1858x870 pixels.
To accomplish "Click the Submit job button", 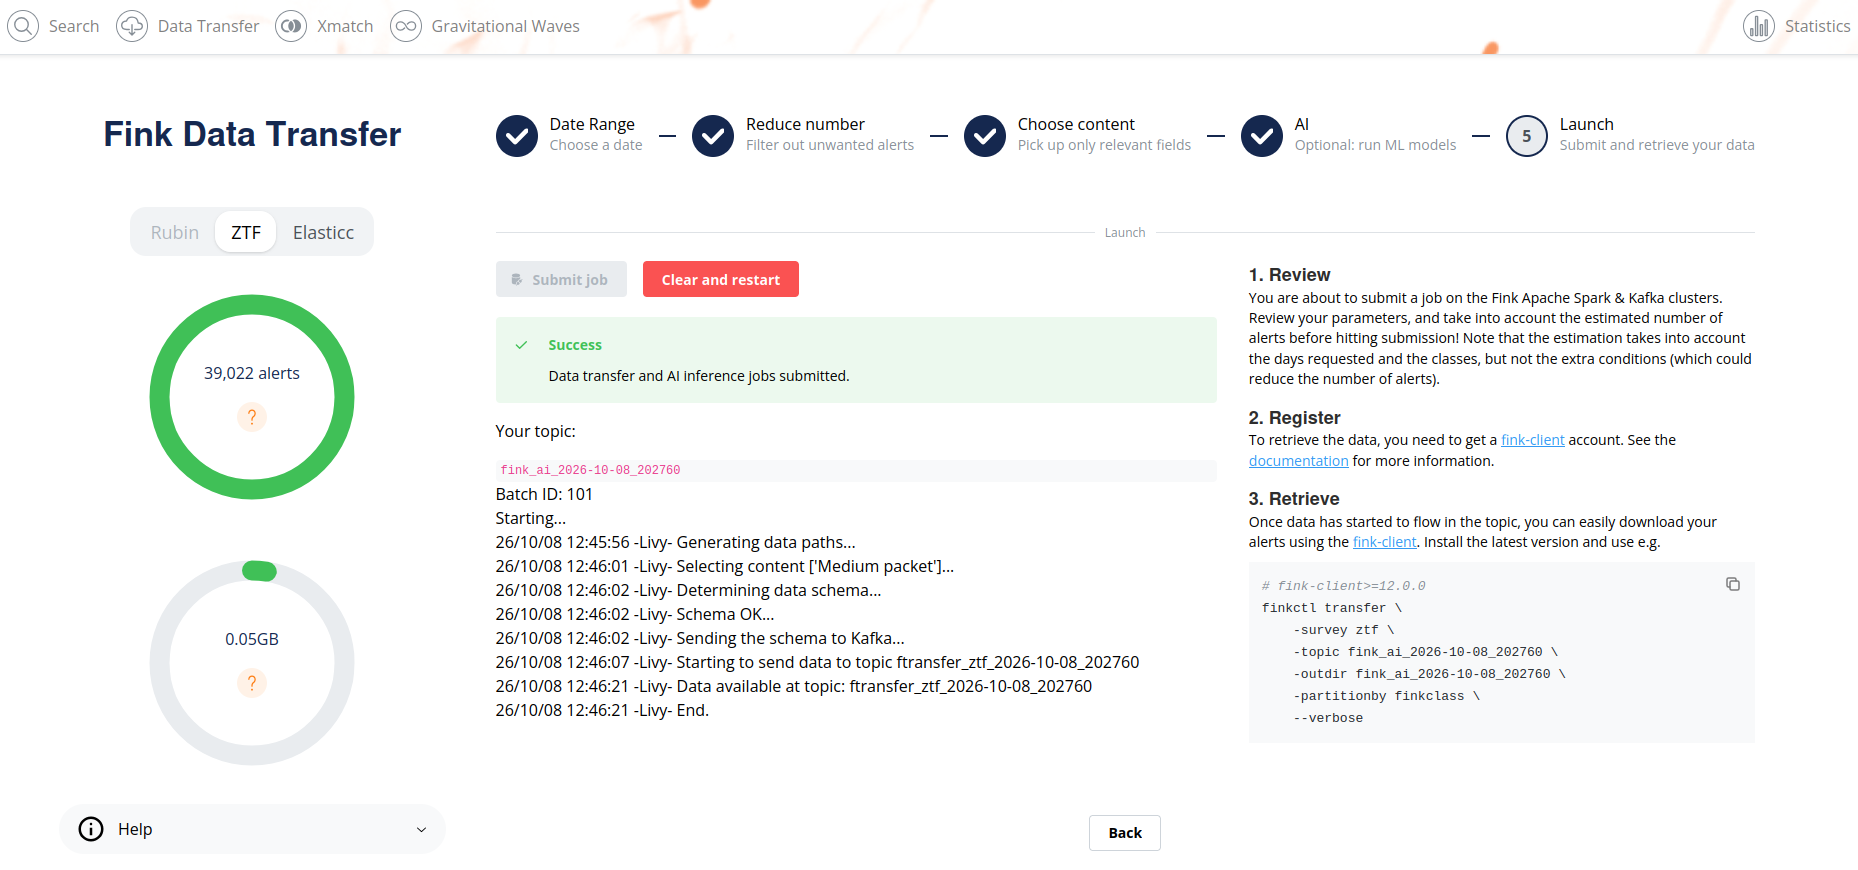I will click(561, 279).
